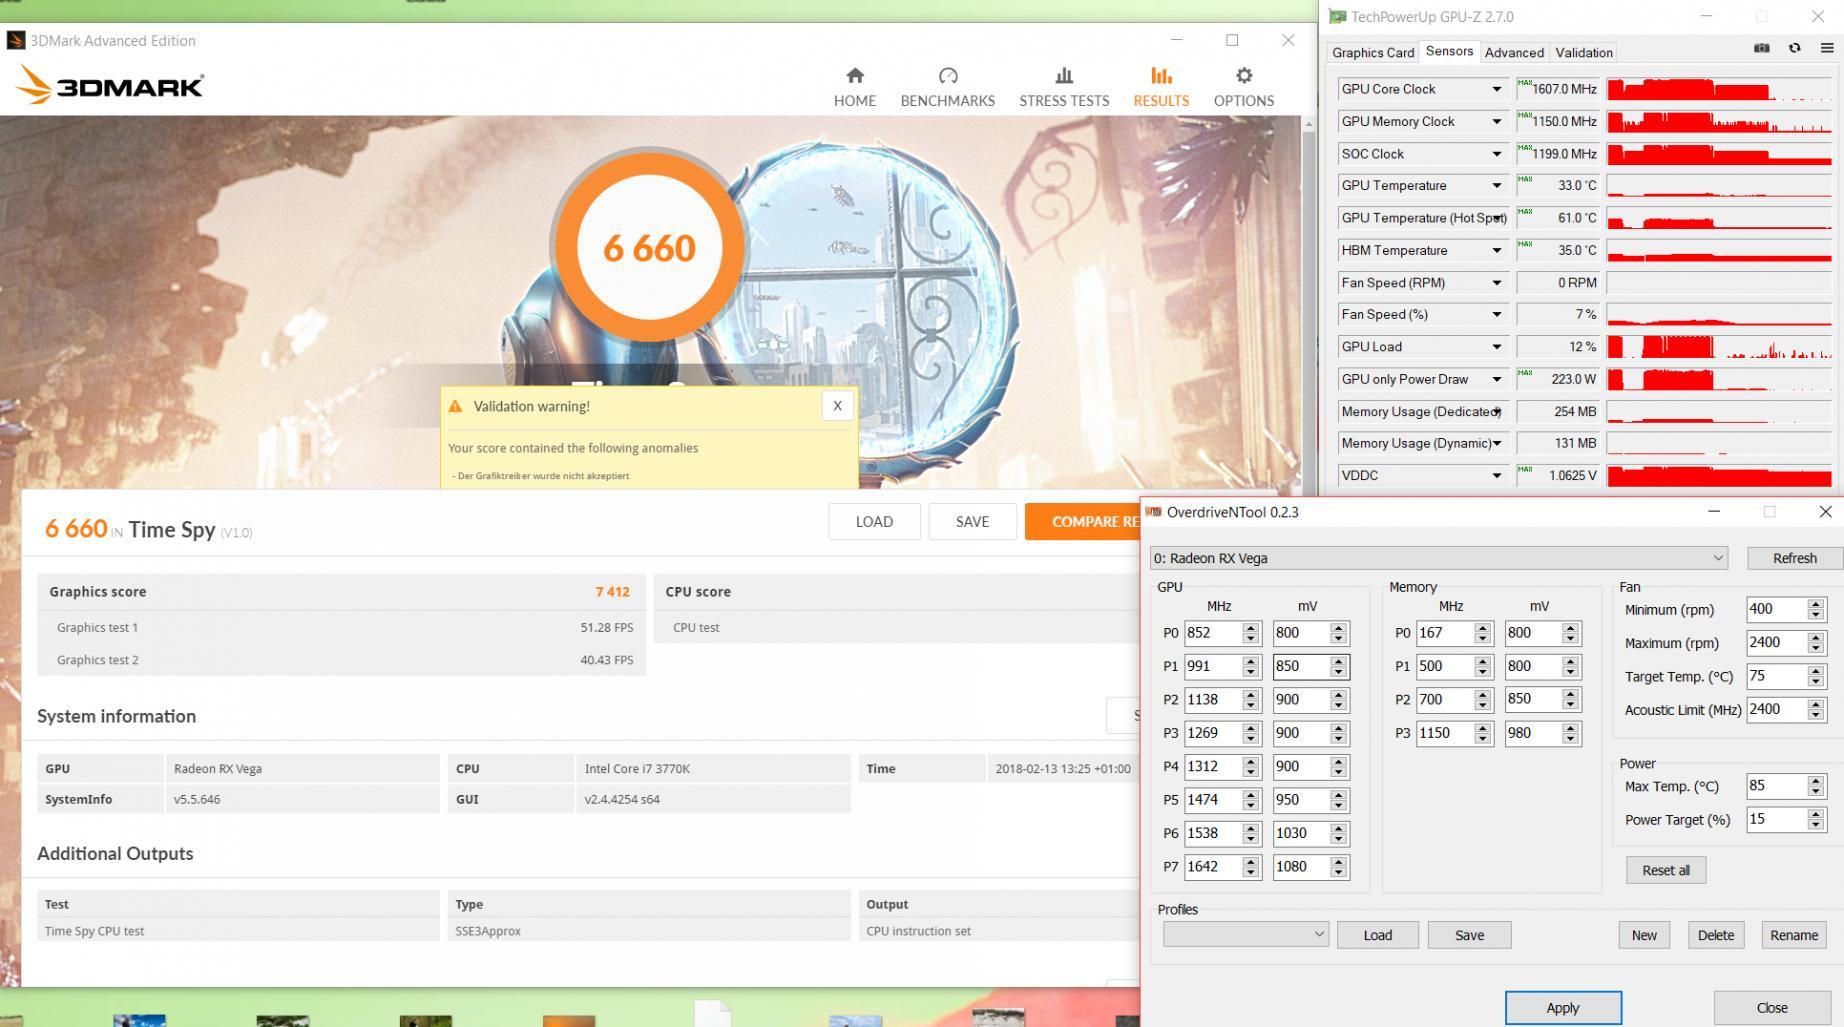
Task: Click Refresh in OverdriveNTool
Action: click(1794, 558)
